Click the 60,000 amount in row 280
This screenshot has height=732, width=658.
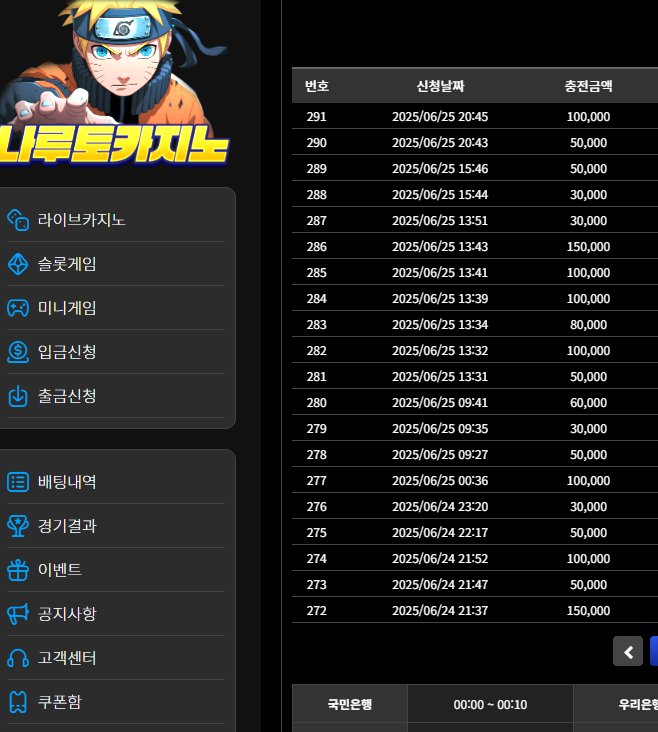coord(588,403)
